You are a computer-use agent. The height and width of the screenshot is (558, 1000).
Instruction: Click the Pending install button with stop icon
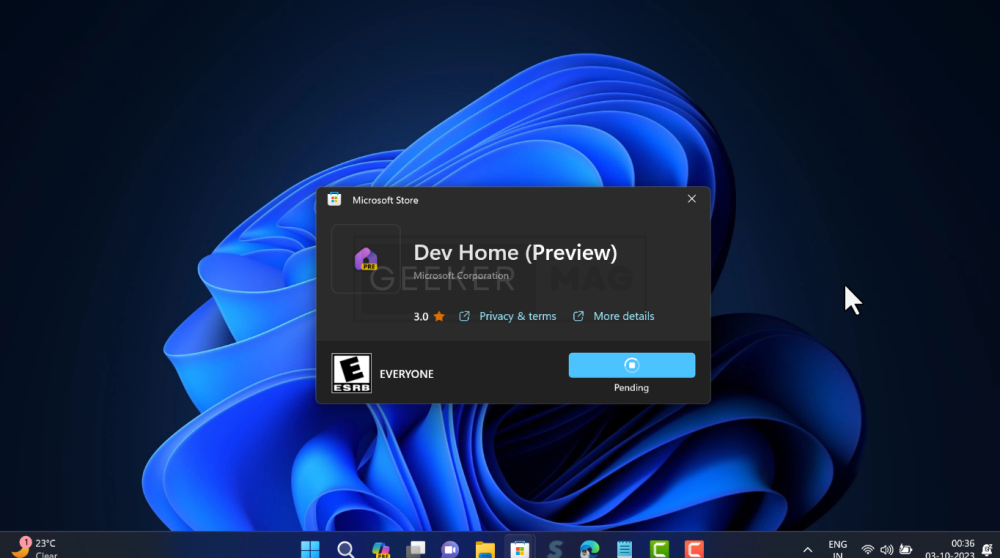[631, 365]
